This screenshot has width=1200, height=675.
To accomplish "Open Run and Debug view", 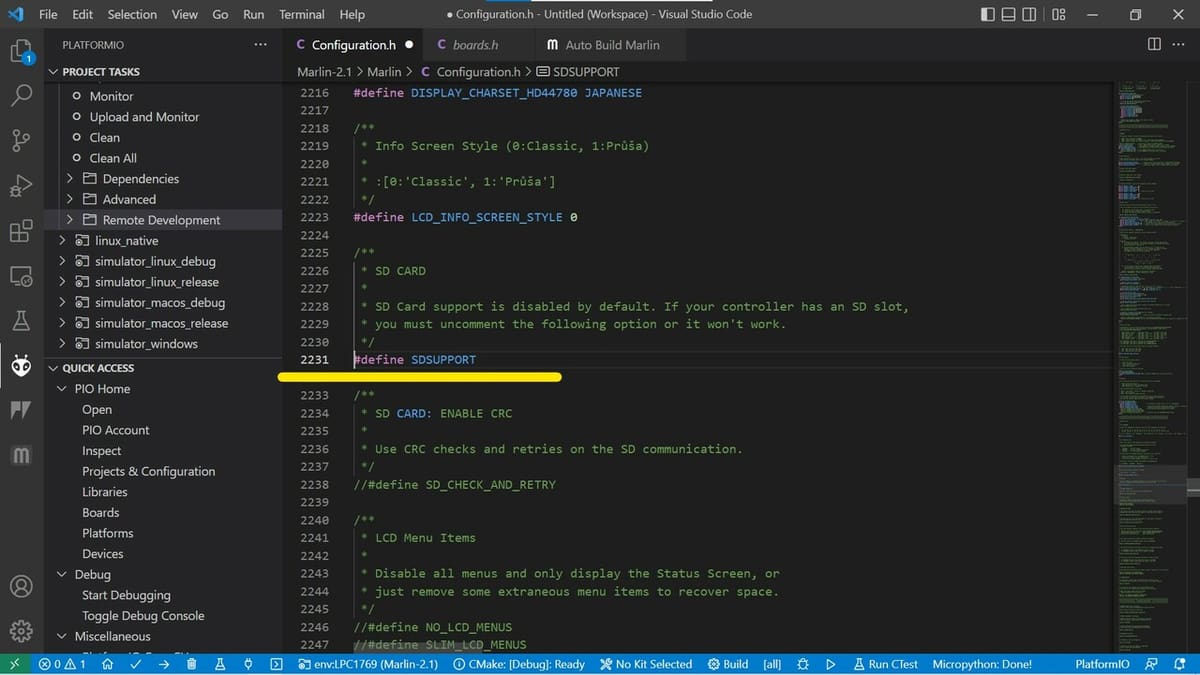I will click(21, 186).
